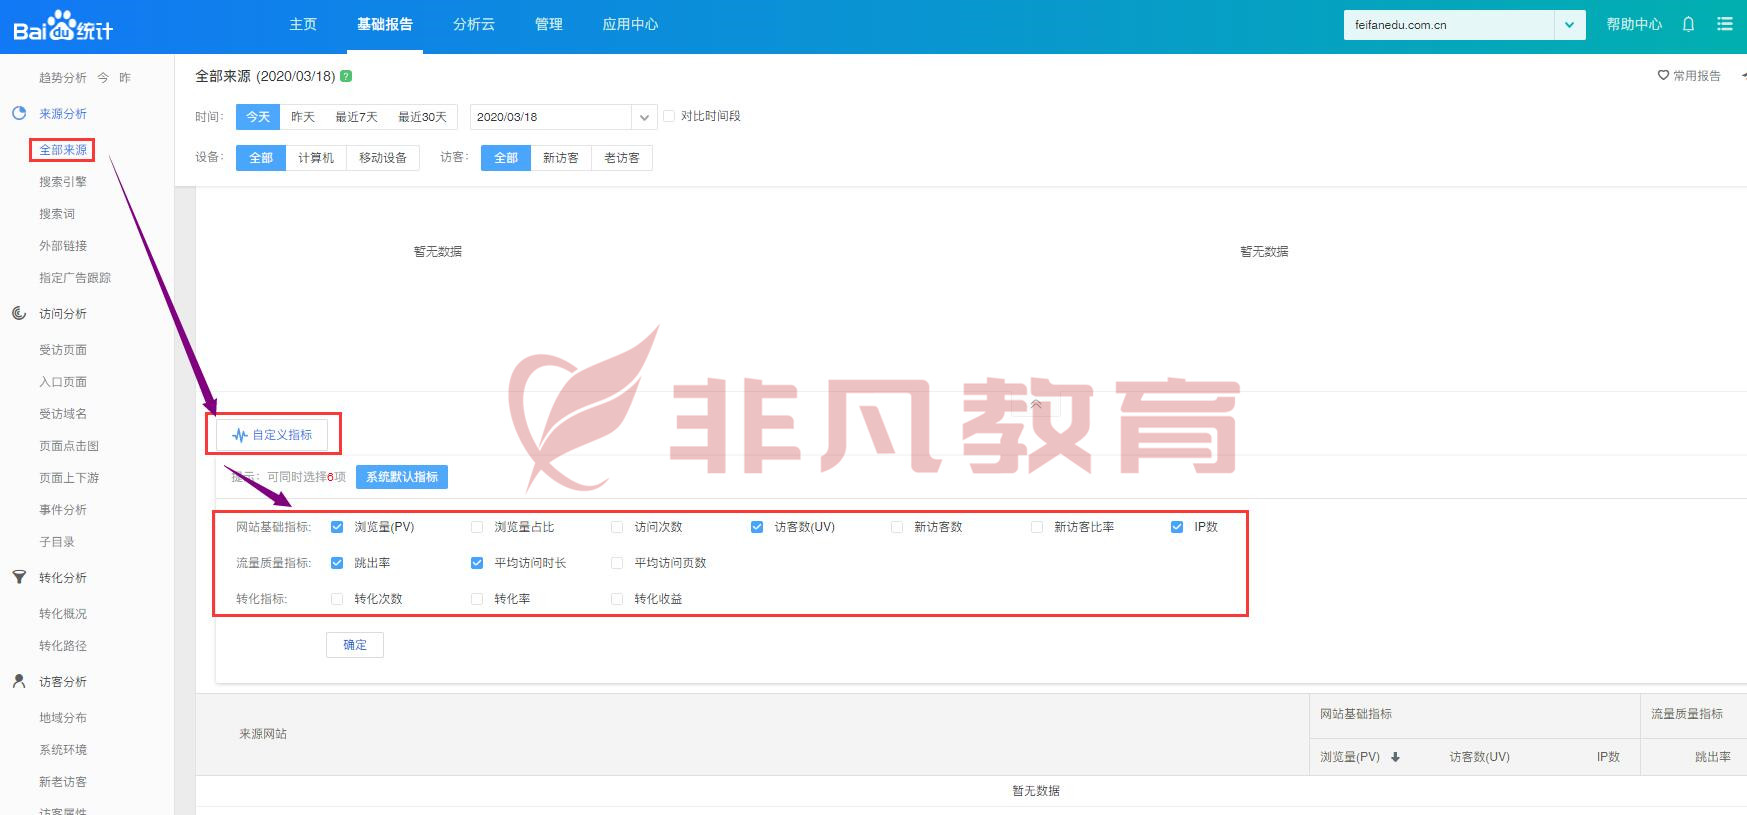Image resolution: width=1747 pixels, height=815 pixels.
Task: Open the 应用中心 tab
Action: pyautogui.click(x=630, y=24)
